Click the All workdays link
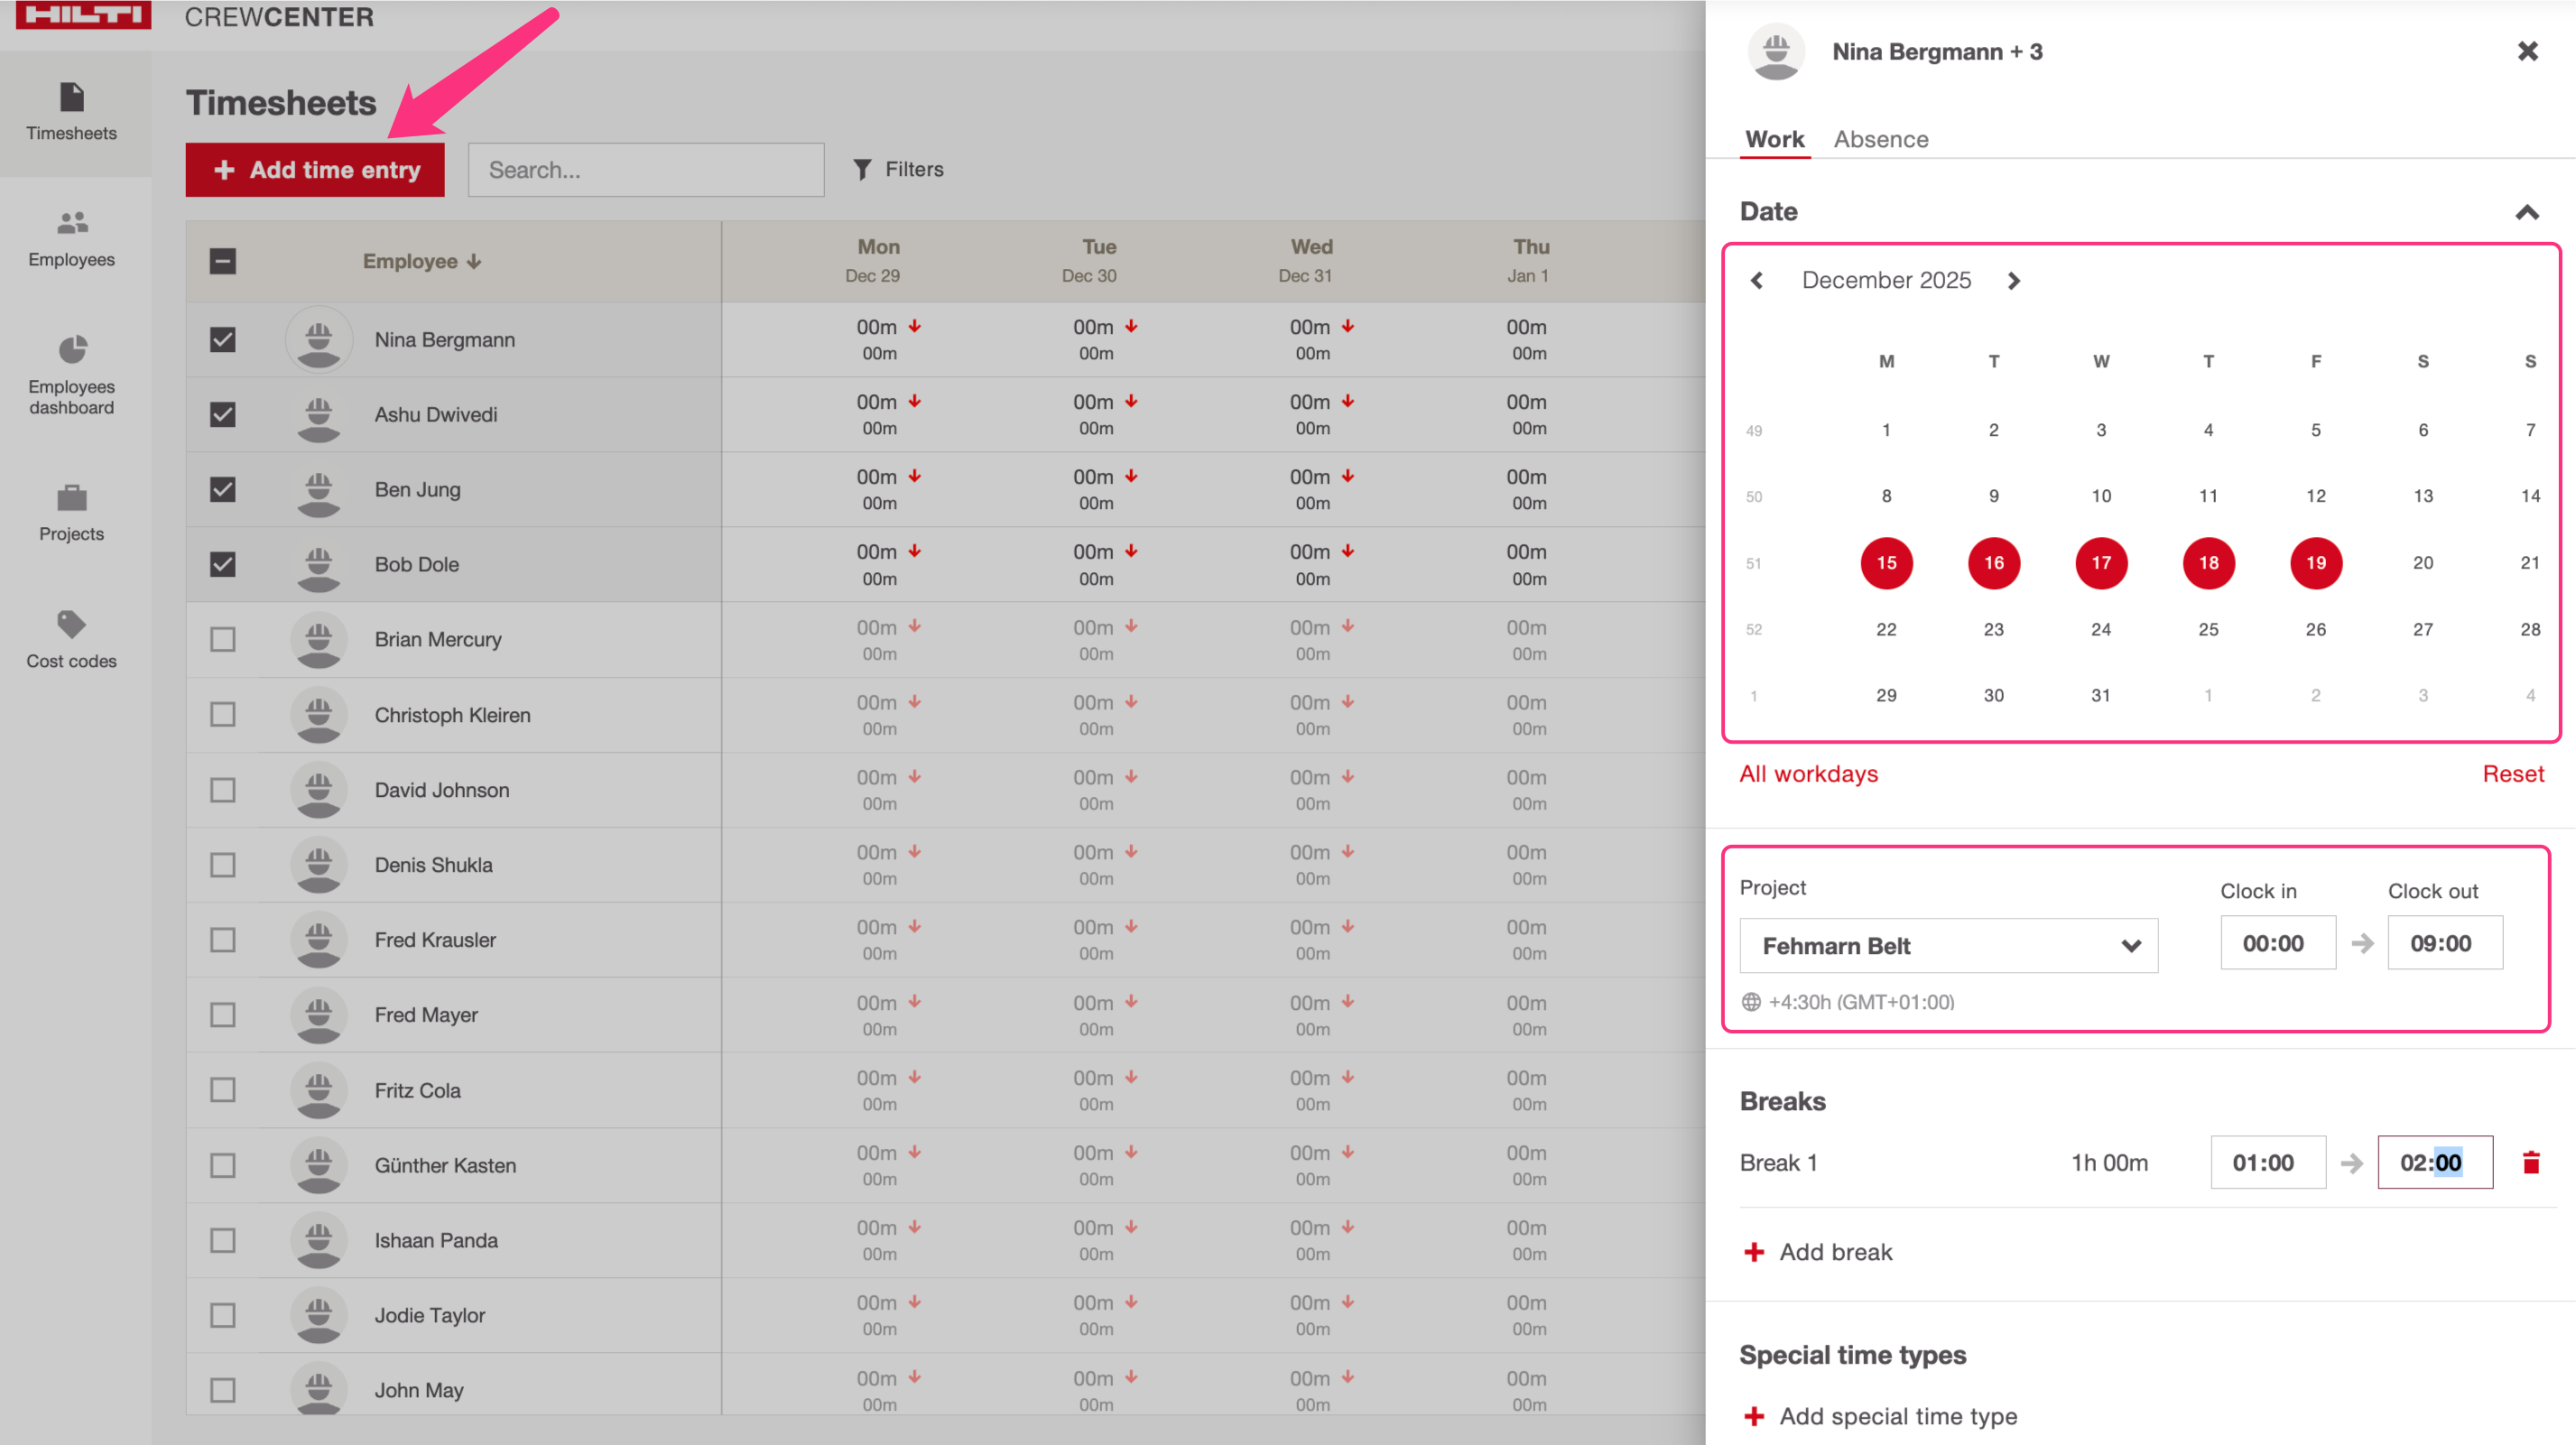Screen dimensions: 2576x1445 tap(1808, 774)
